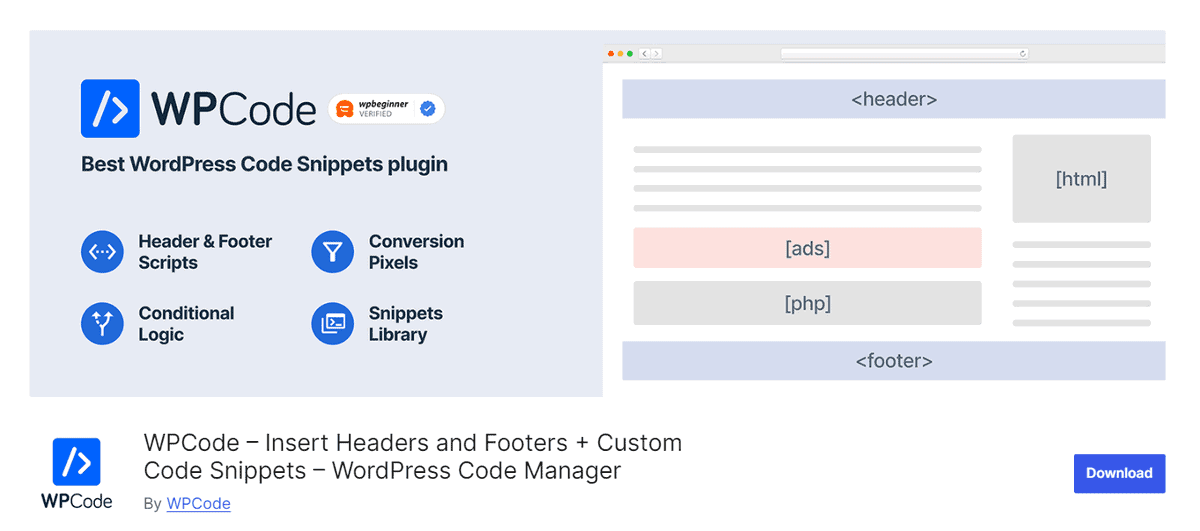The height and width of the screenshot is (531, 1200).
Task: Click the Header & Footer Scripts icon
Action: point(102,252)
